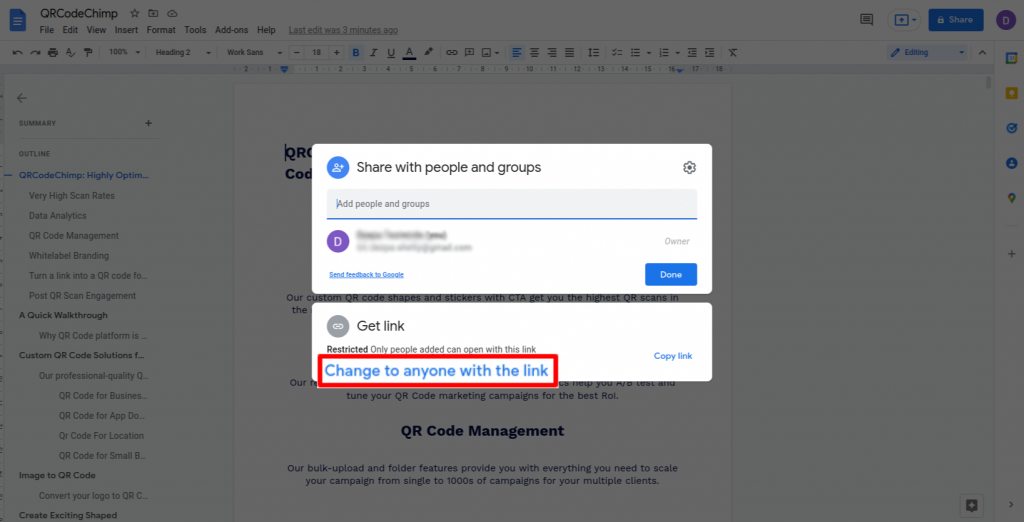1024x522 pixels.
Task: Toggle underline formatting
Action: pos(390,52)
